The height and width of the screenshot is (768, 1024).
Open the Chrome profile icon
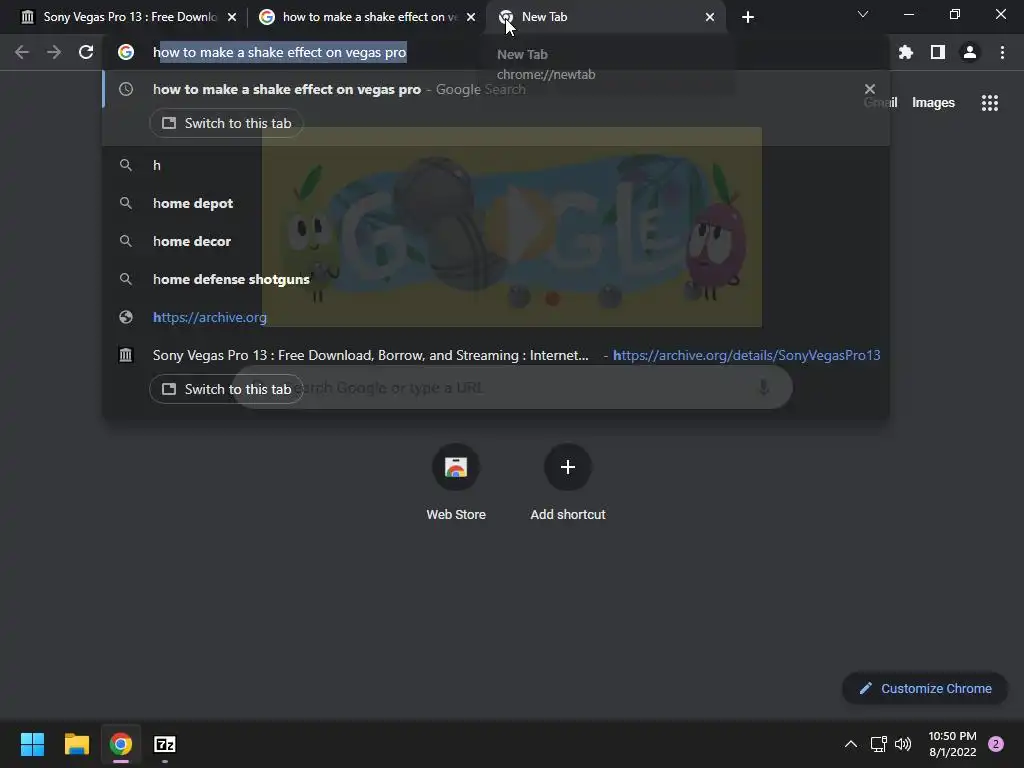click(970, 52)
